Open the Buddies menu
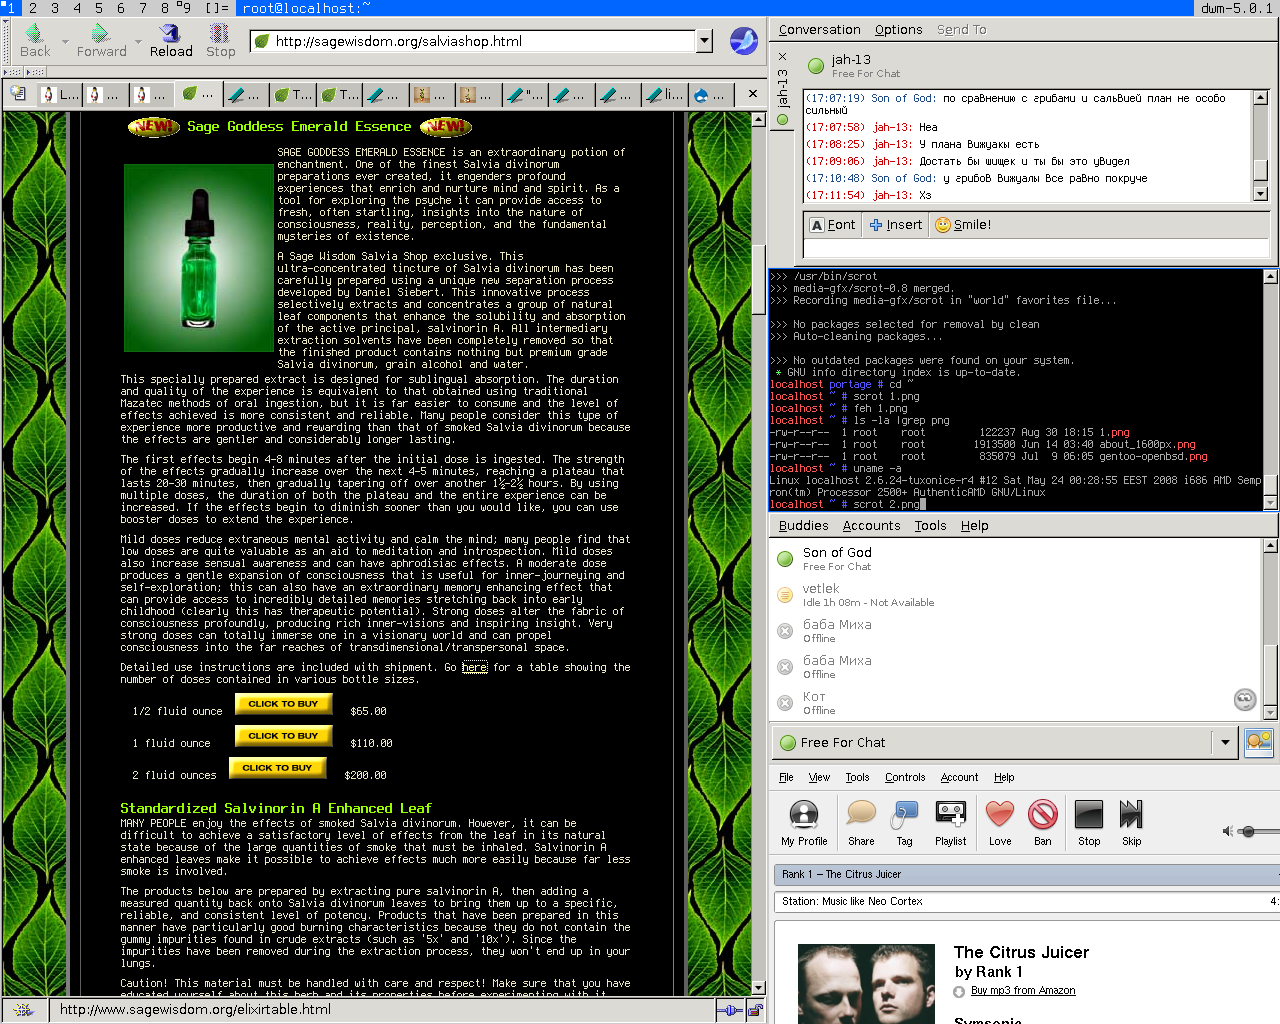 pyautogui.click(x=803, y=526)
